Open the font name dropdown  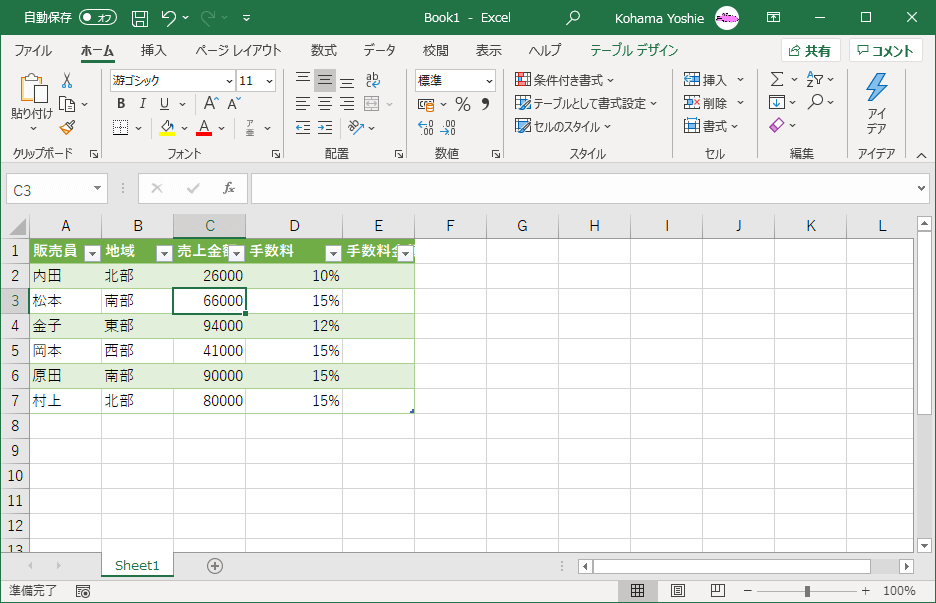229,81
